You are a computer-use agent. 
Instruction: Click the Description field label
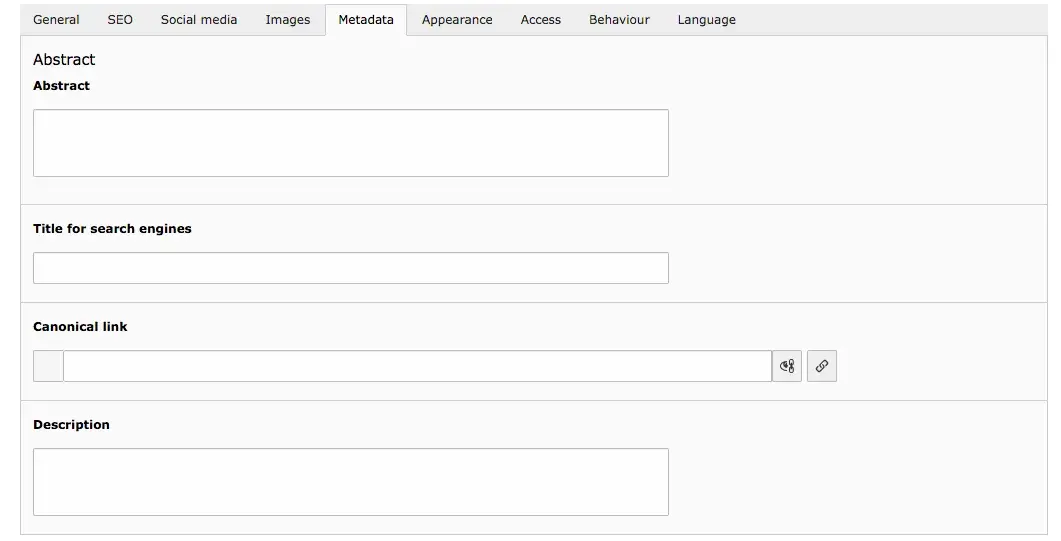point(71,425)
